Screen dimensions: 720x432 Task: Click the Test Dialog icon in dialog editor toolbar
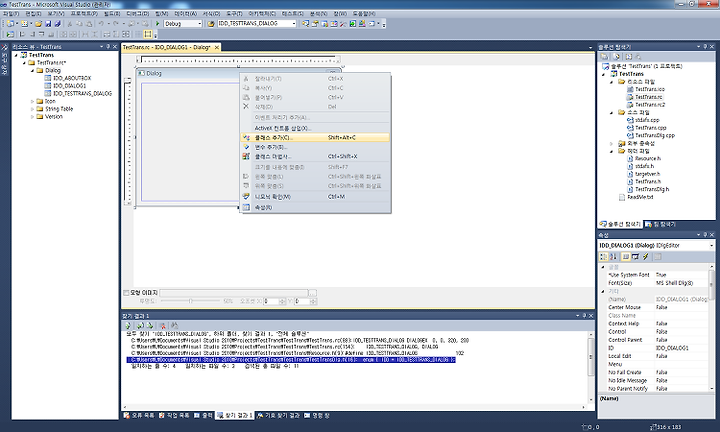(x=11, y=34)
